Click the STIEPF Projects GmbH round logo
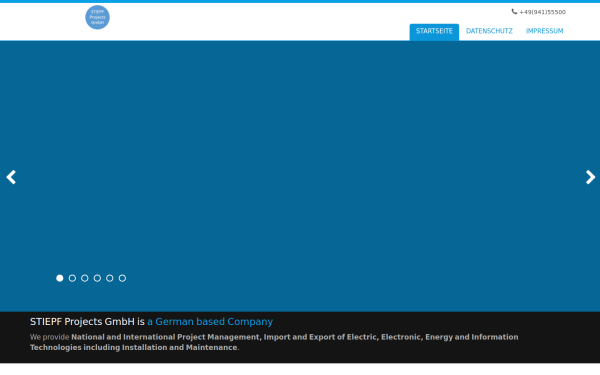 pyautogui.click(x=97, y=17)
